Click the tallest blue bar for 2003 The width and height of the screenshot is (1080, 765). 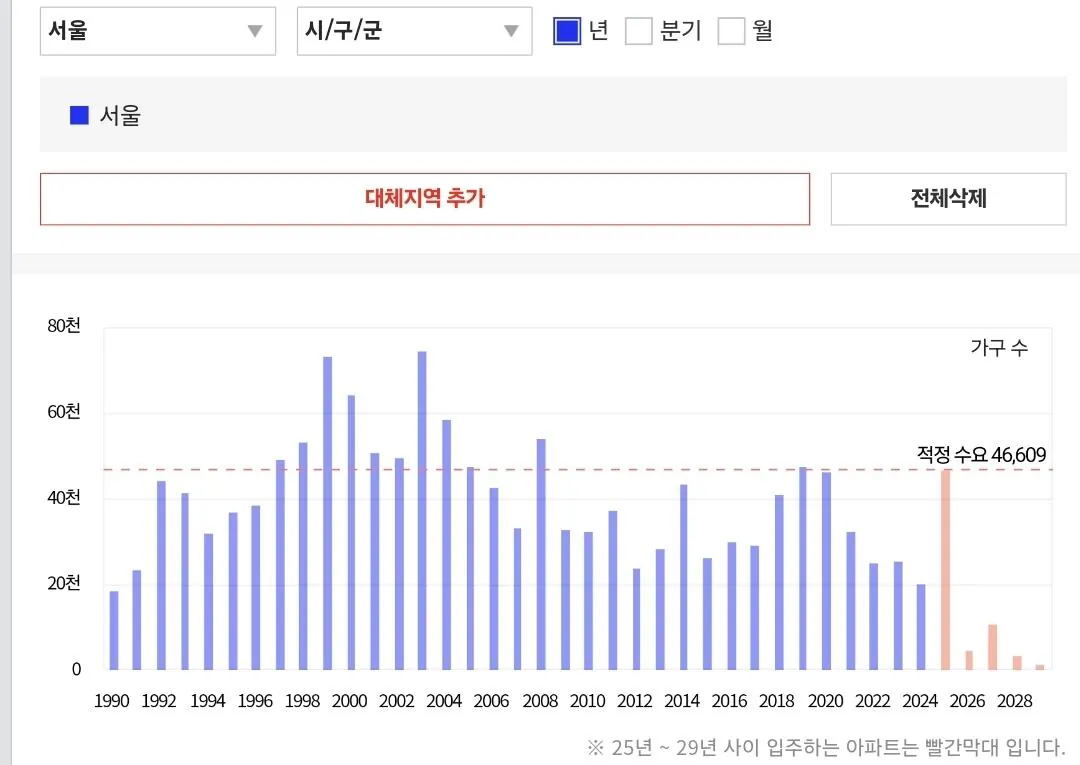click(x=422, y=510)
